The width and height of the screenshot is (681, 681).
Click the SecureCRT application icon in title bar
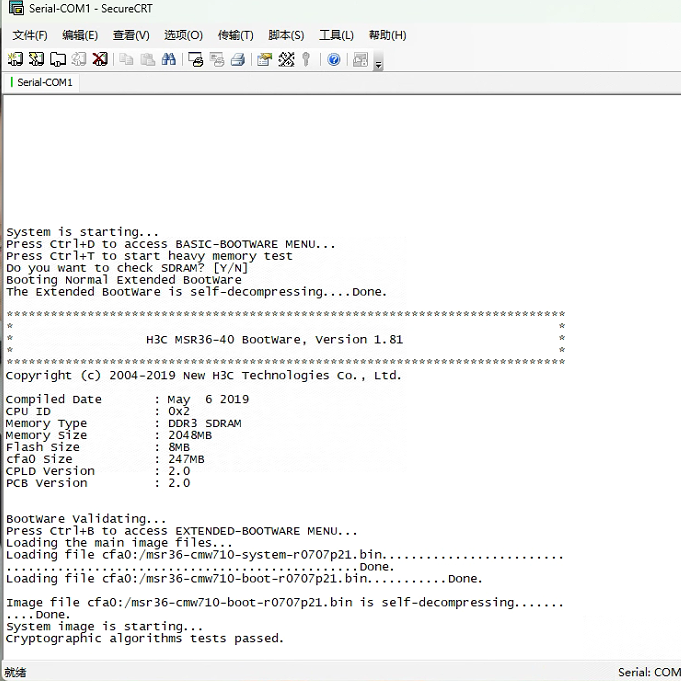[17, 8]
